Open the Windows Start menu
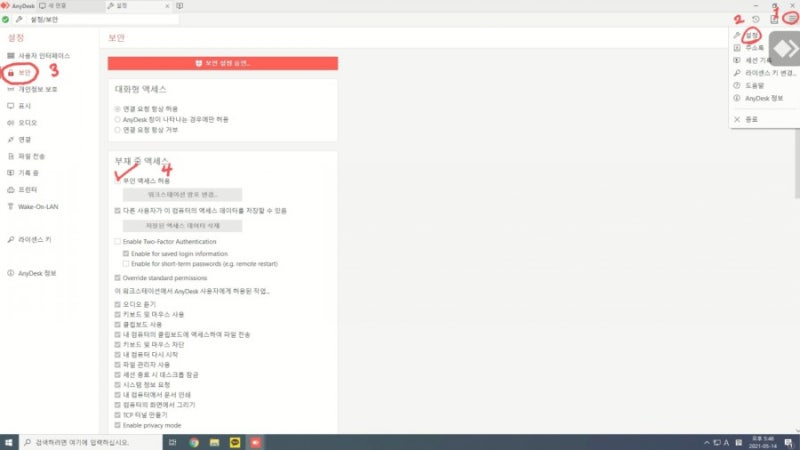The width and height of the screenshot is (800, 450). pos(9,442)
